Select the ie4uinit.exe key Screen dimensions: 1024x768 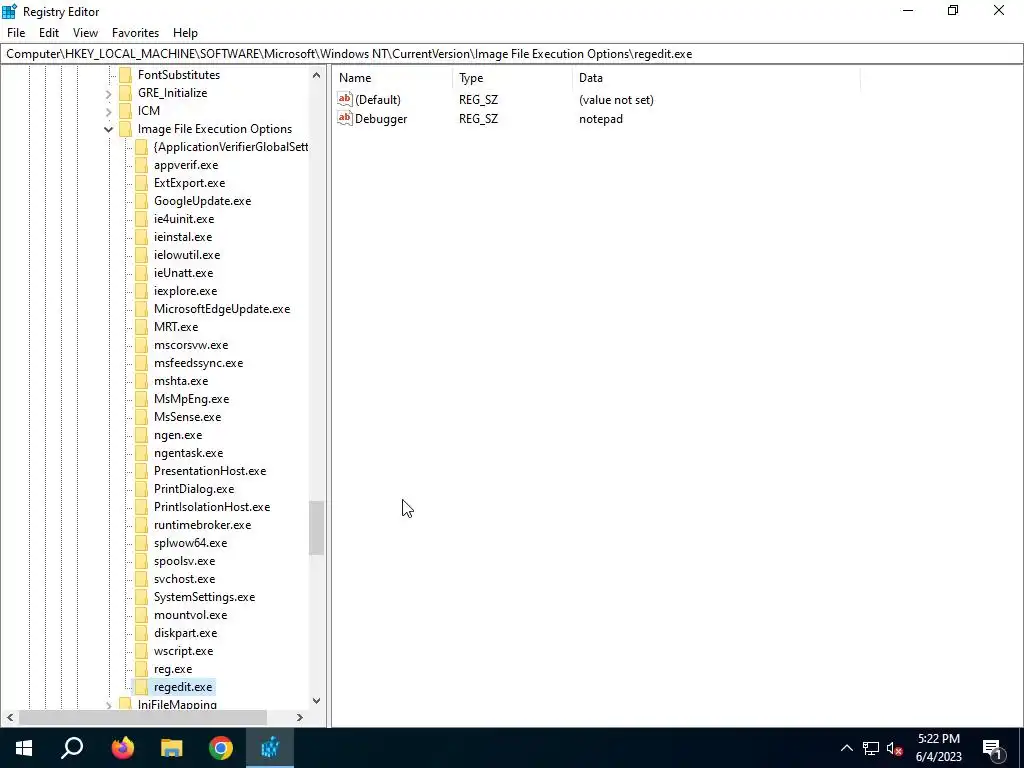click(184, 219)
